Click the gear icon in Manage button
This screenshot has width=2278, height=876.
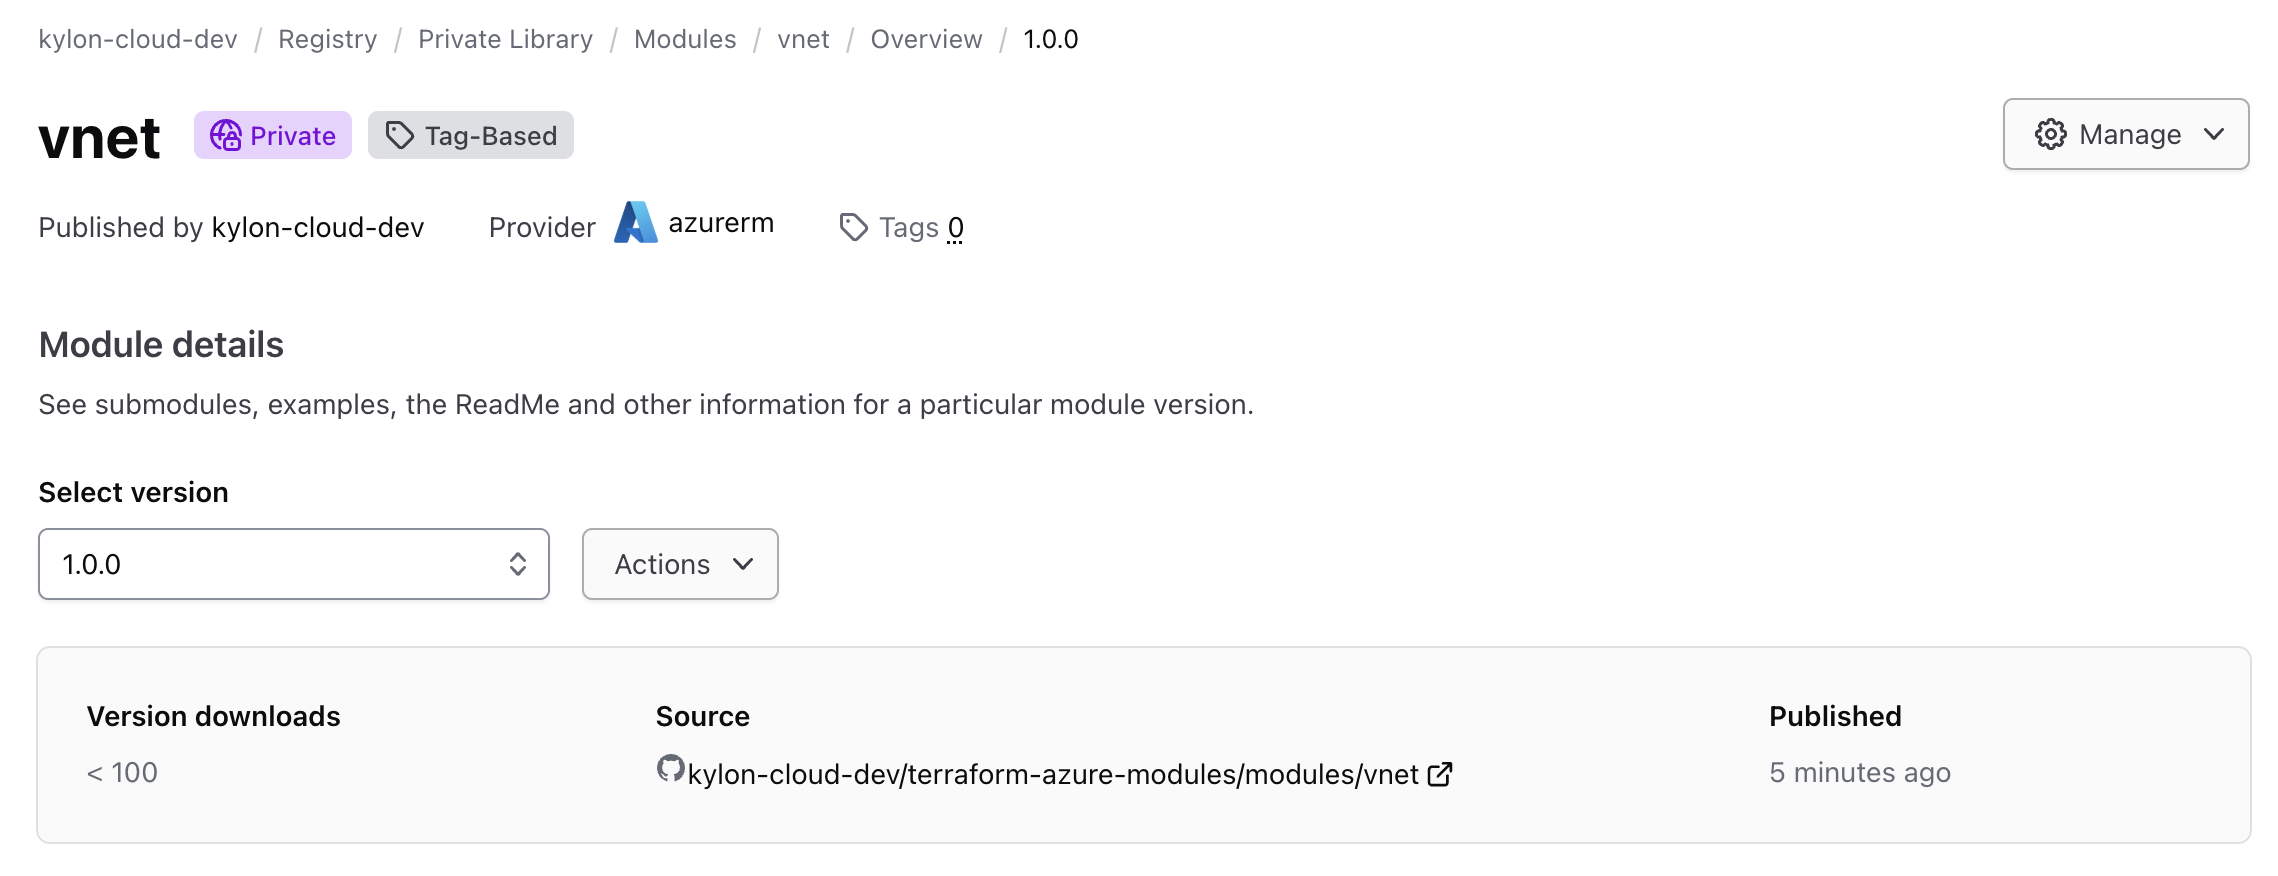click(x=2051, y=134)
